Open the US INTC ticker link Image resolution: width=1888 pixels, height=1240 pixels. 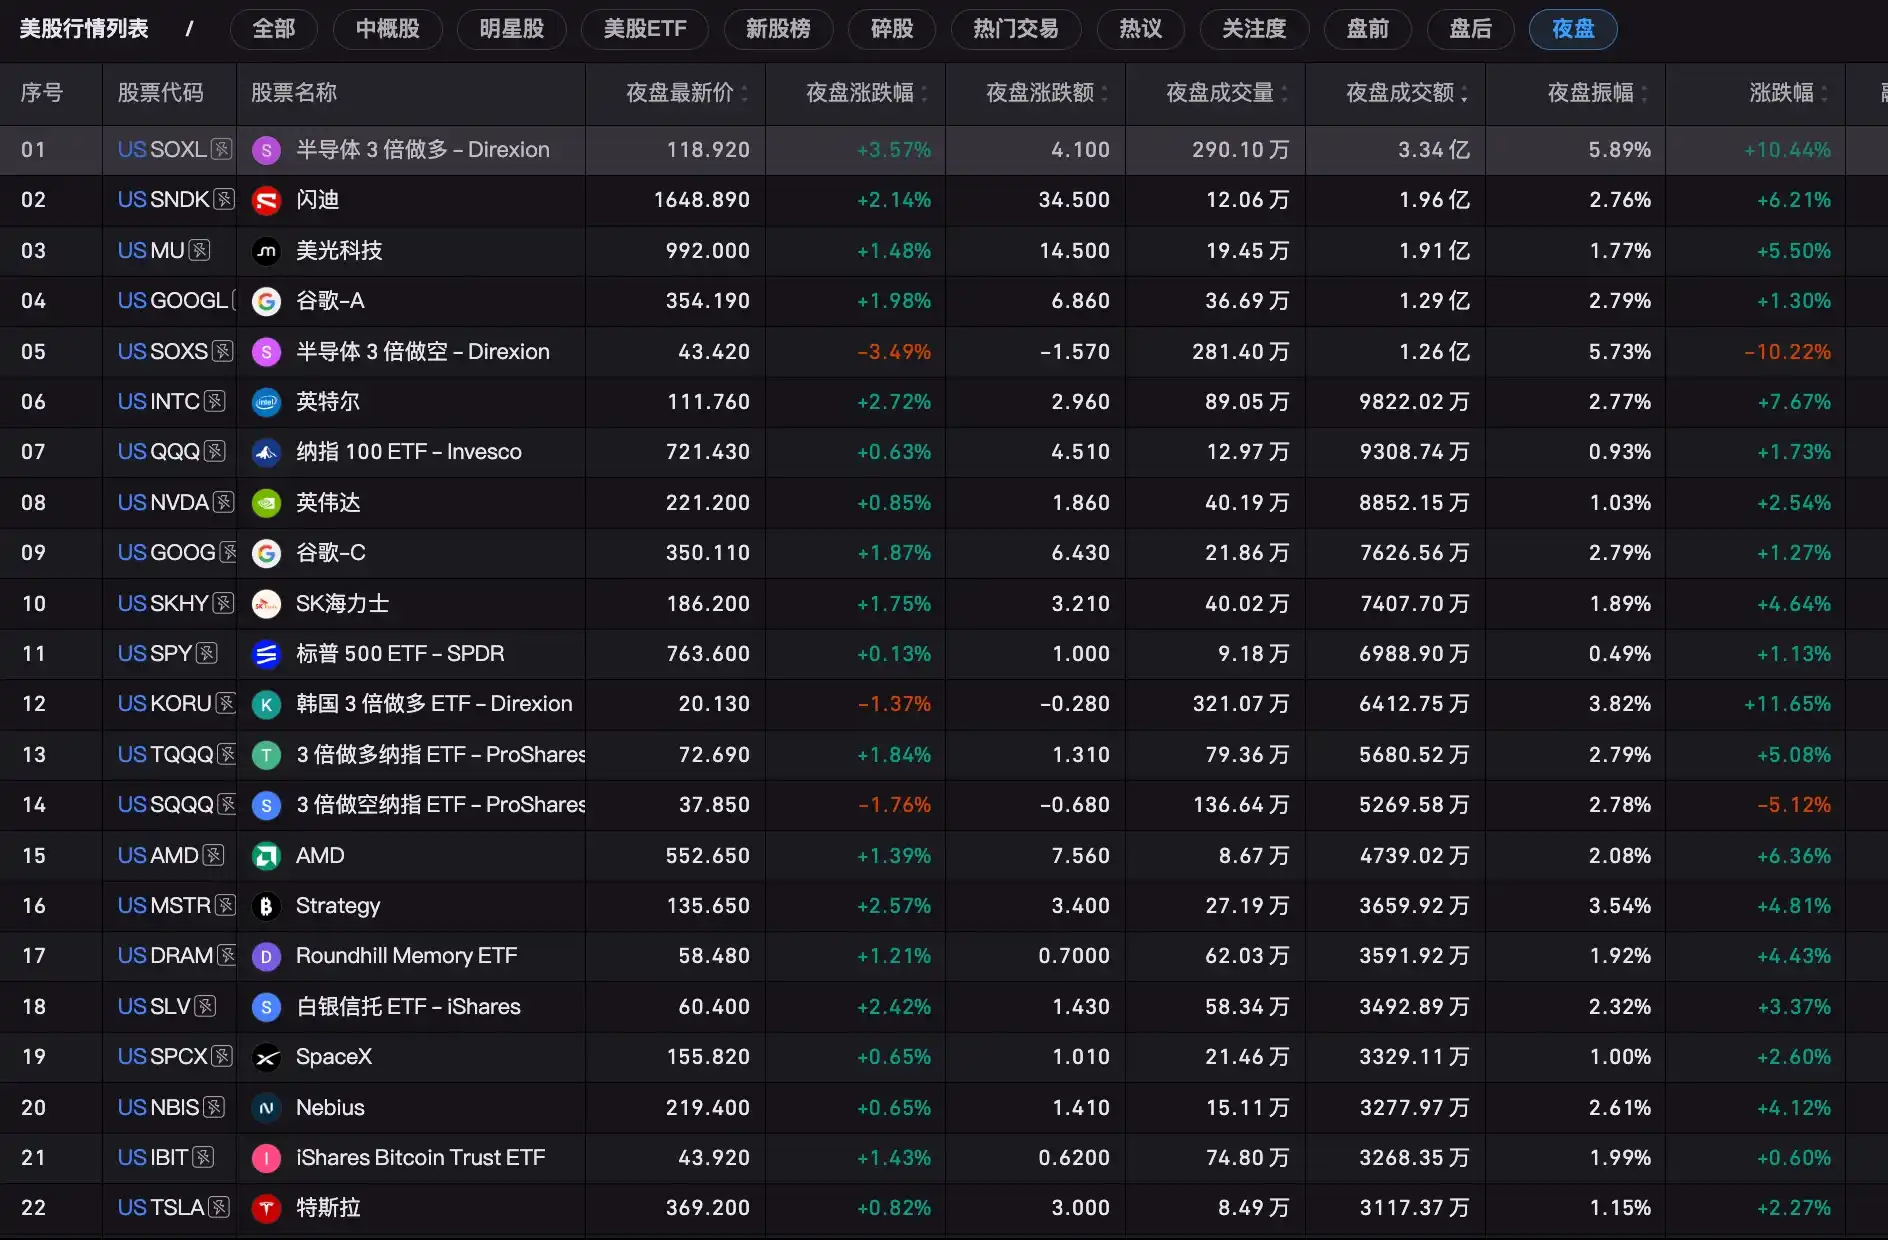pyautogui.click(x=159, y=401)
